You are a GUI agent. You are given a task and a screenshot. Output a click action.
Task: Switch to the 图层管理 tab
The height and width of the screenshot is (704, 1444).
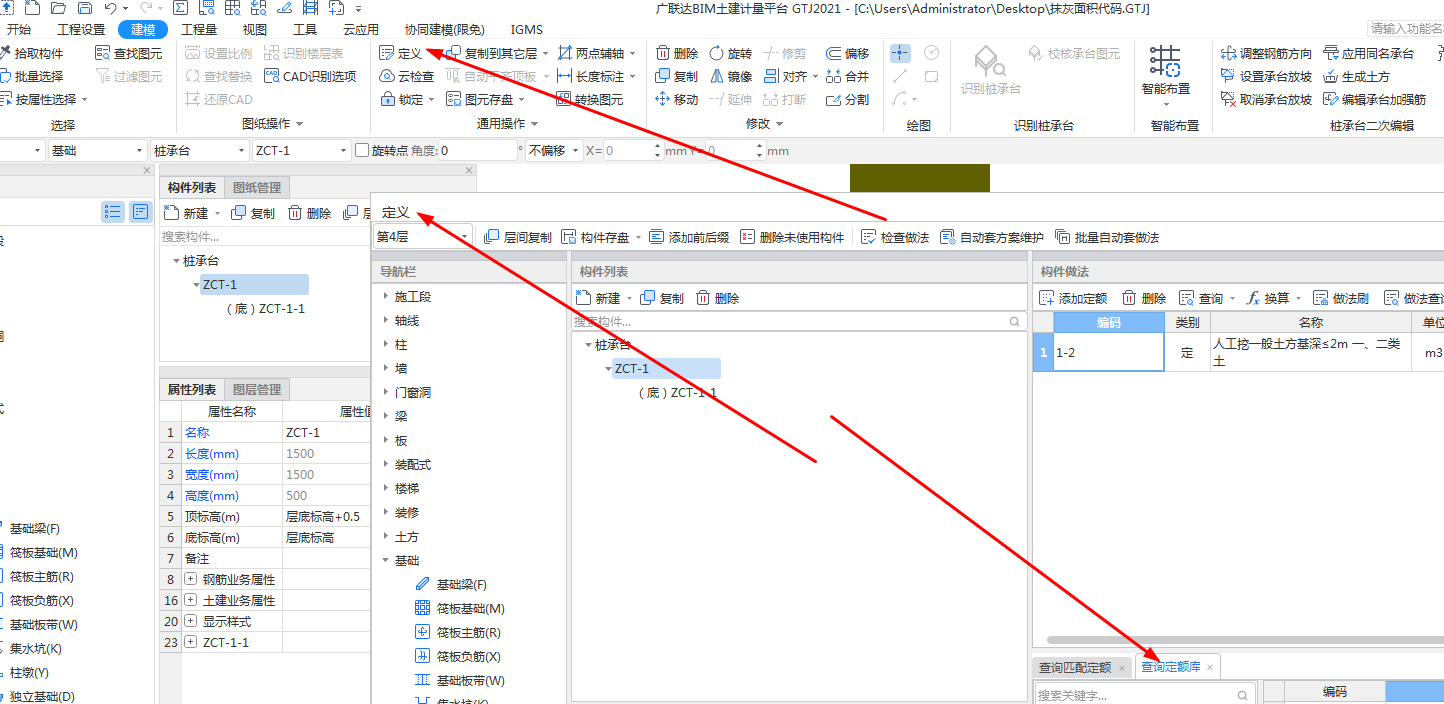coord(257,389)
